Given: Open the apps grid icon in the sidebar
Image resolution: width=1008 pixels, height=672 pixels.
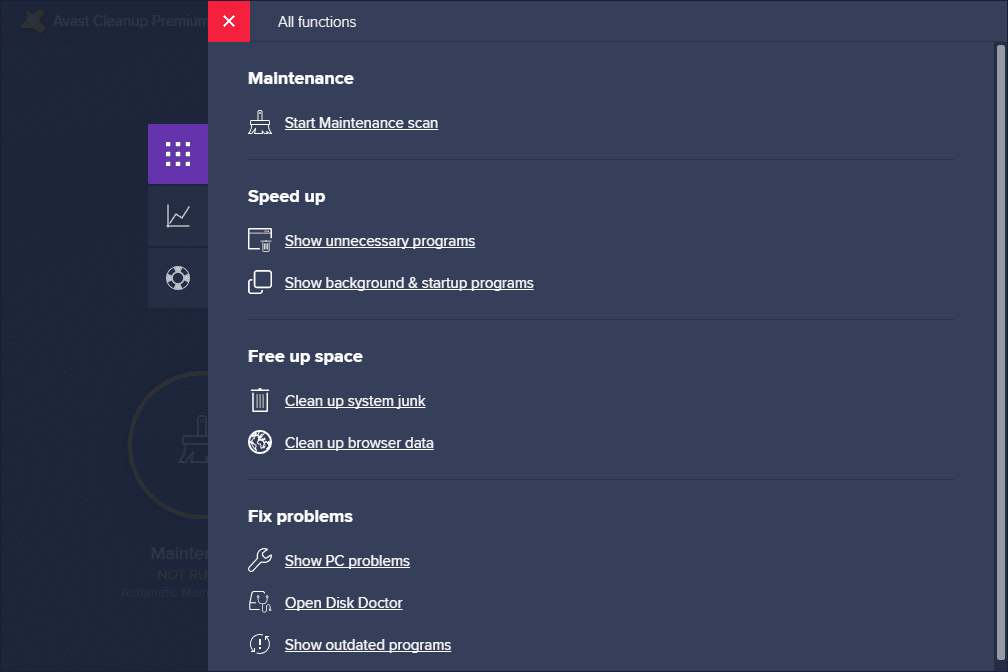Looking at the screenshot, I should coord(178,154).
